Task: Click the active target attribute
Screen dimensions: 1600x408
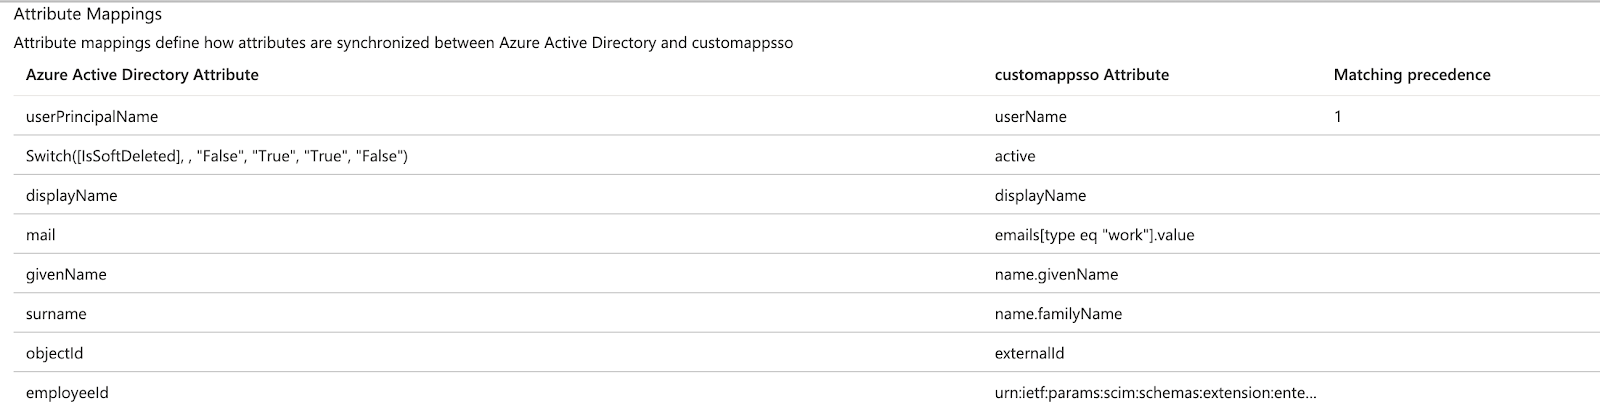Action: tap(1015, 156)
